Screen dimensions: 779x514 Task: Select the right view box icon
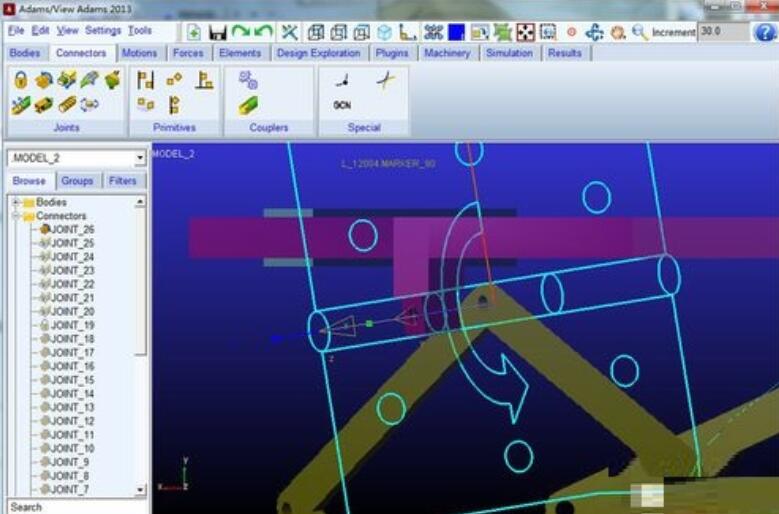[x=339, y=33]
